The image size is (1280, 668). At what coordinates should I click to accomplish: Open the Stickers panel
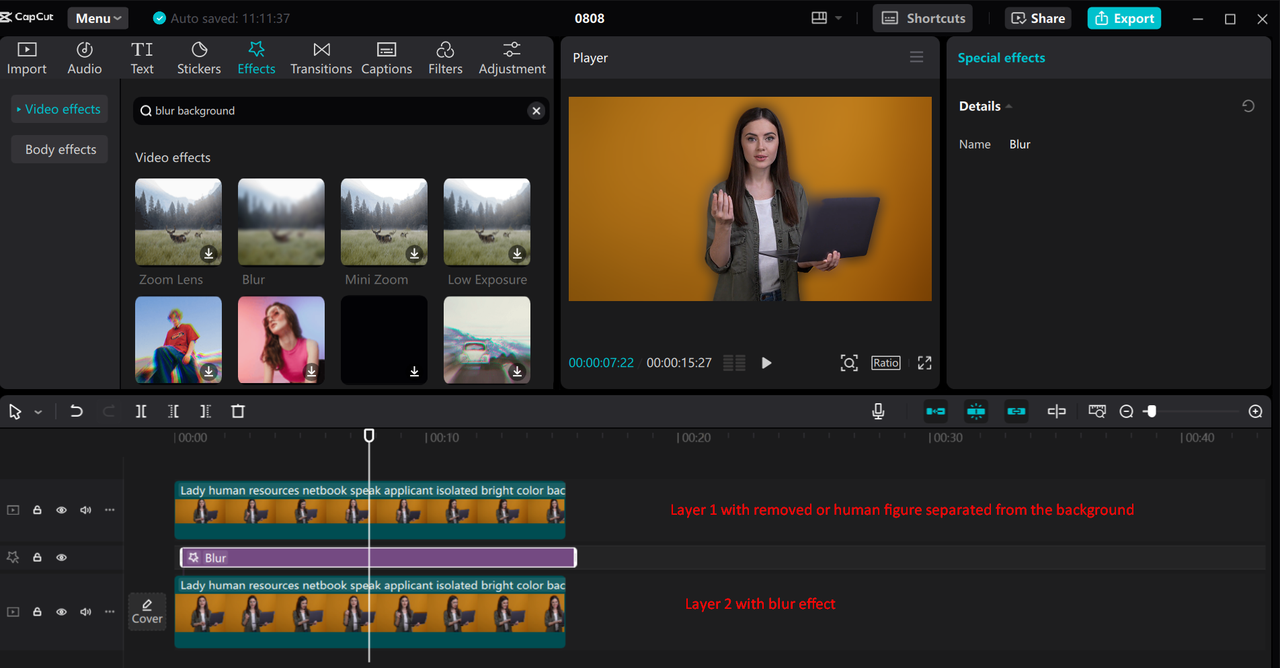click(x=199, y=58)
